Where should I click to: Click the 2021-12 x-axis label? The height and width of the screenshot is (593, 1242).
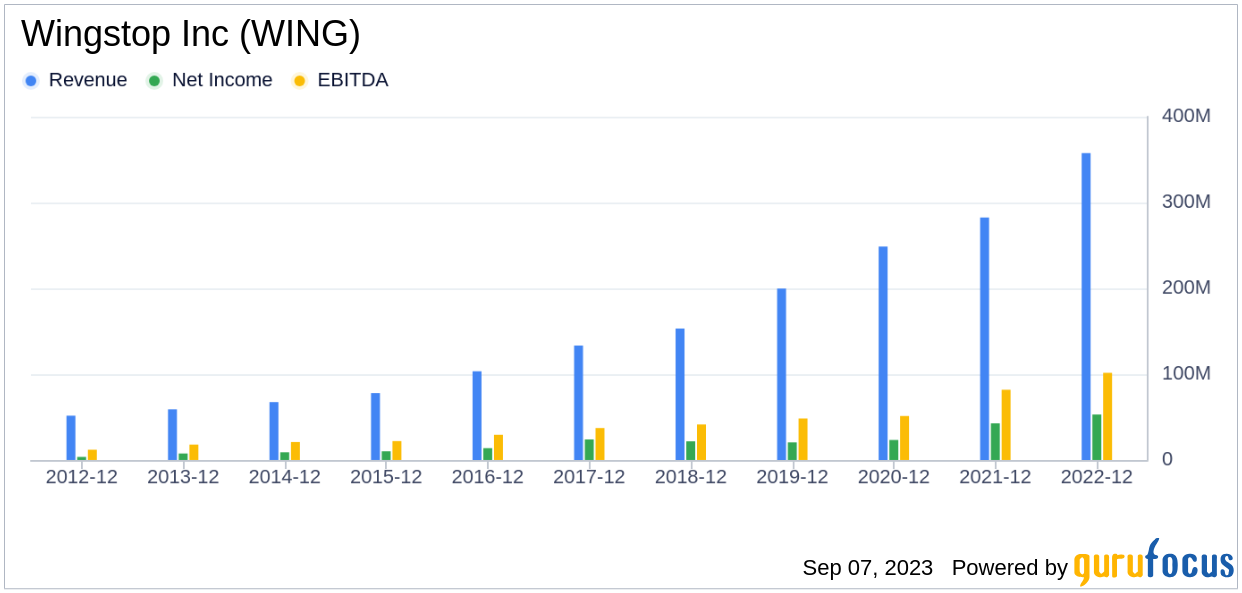(995, 478)
